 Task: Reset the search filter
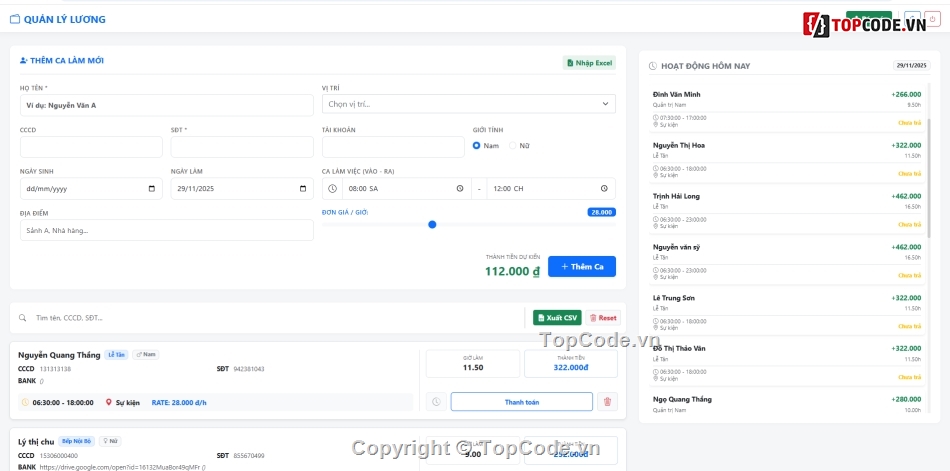point(603,318)
